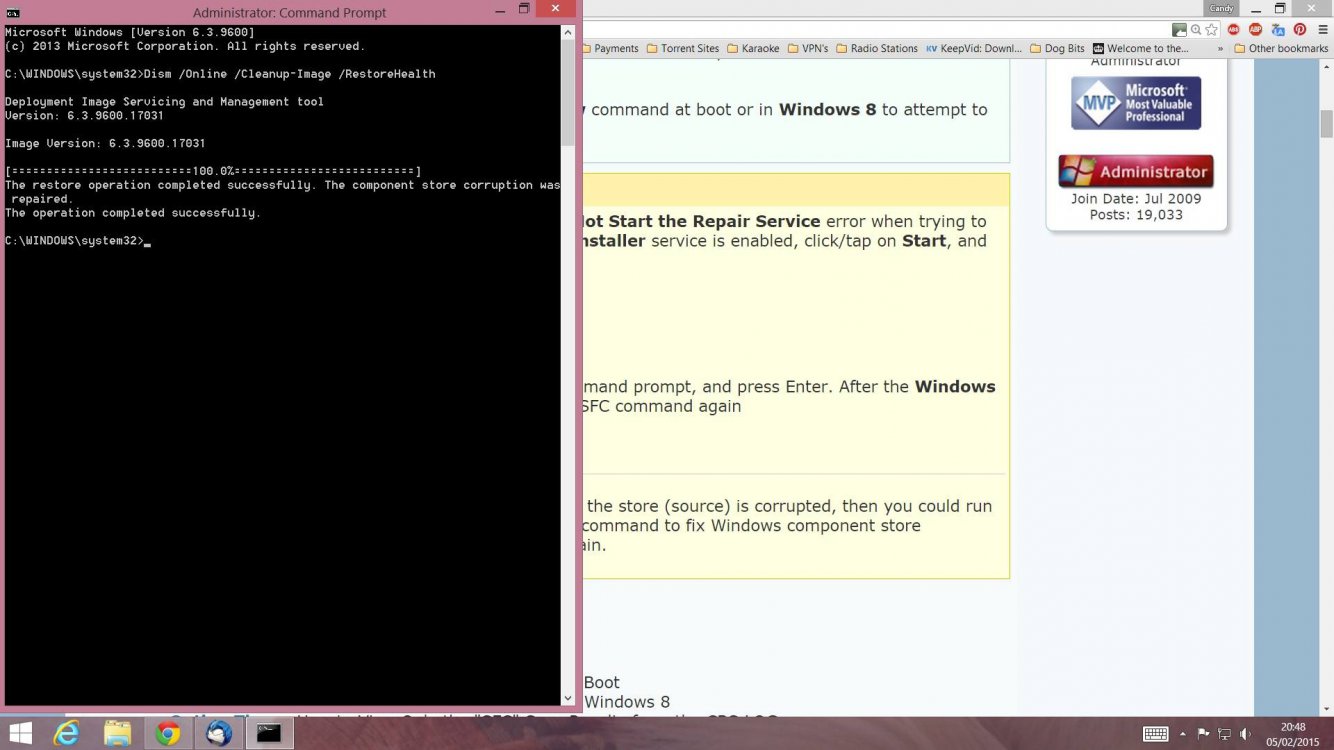The width and height of the screenshot is (1334, 750).
Task: Open the Chrome hamburger menu
Action: coord(1321,30)
